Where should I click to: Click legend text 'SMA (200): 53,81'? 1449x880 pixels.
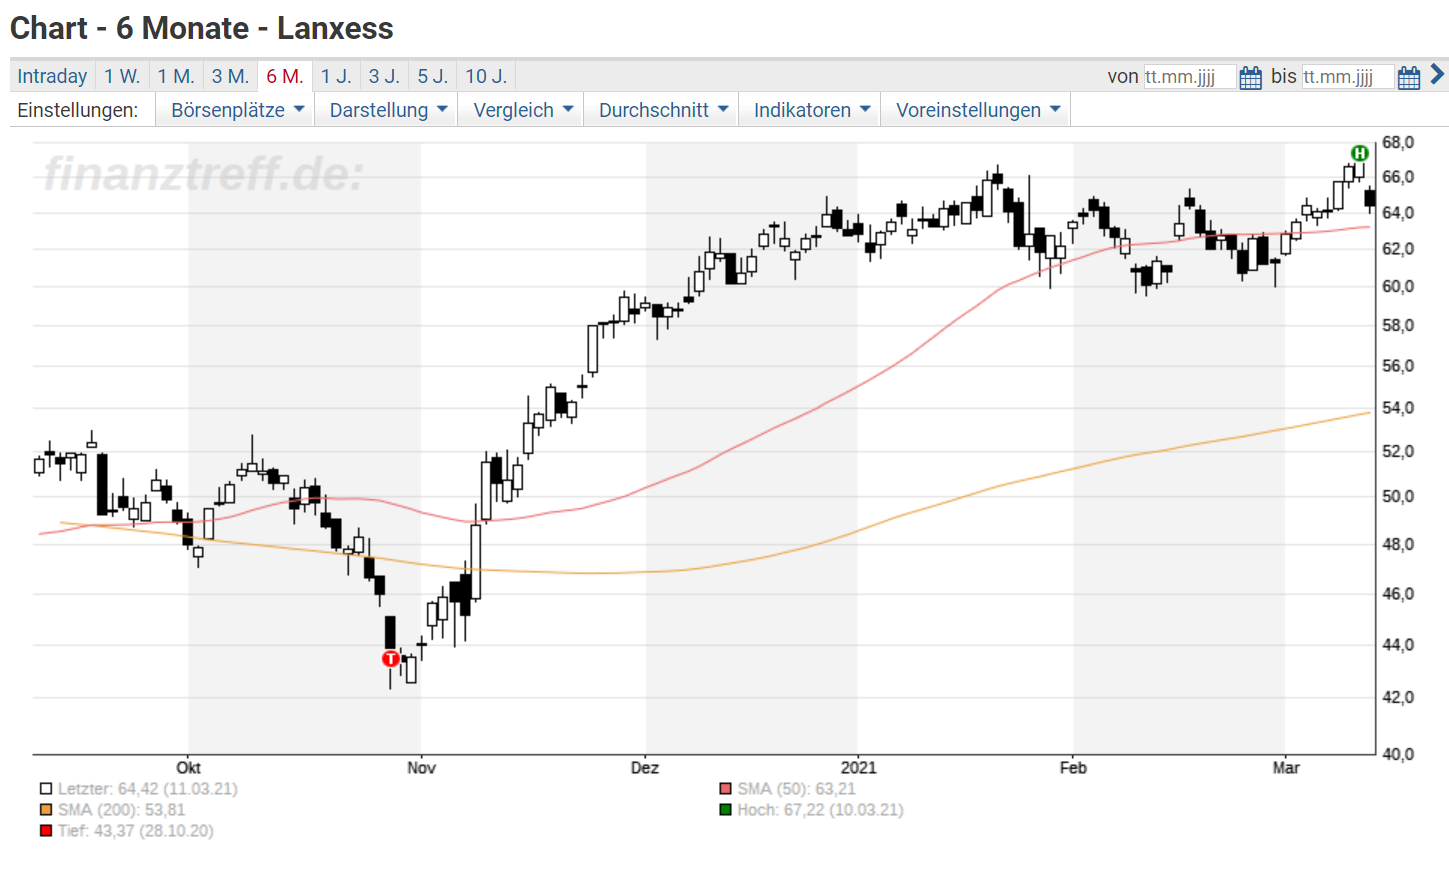pos(122,810)
